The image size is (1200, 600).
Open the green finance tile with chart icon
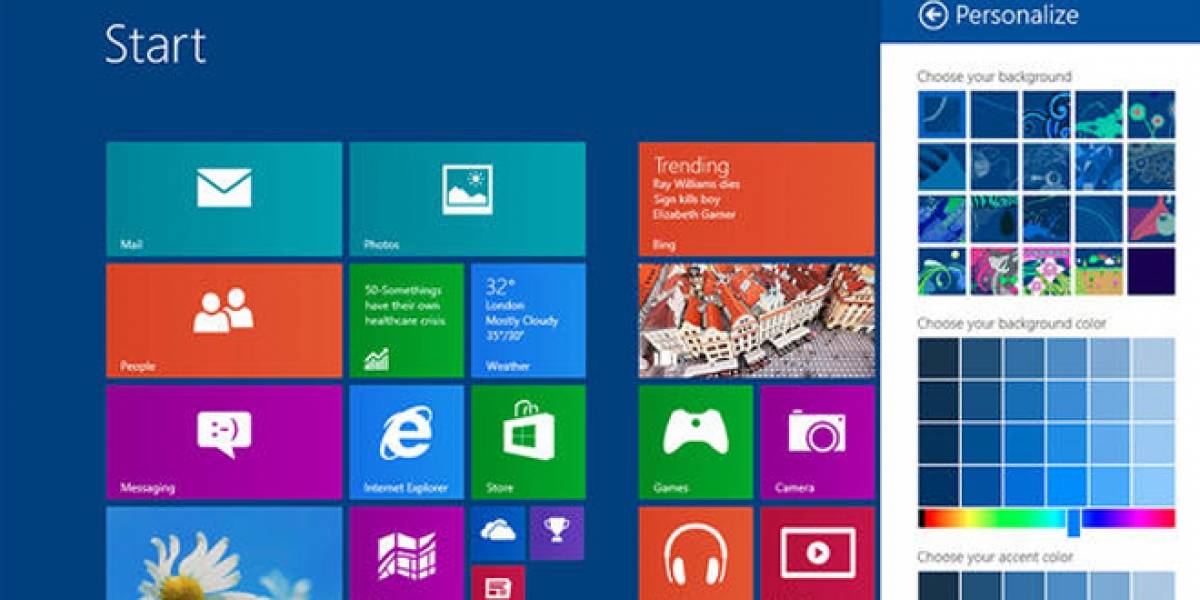click(x=406, y=321)
